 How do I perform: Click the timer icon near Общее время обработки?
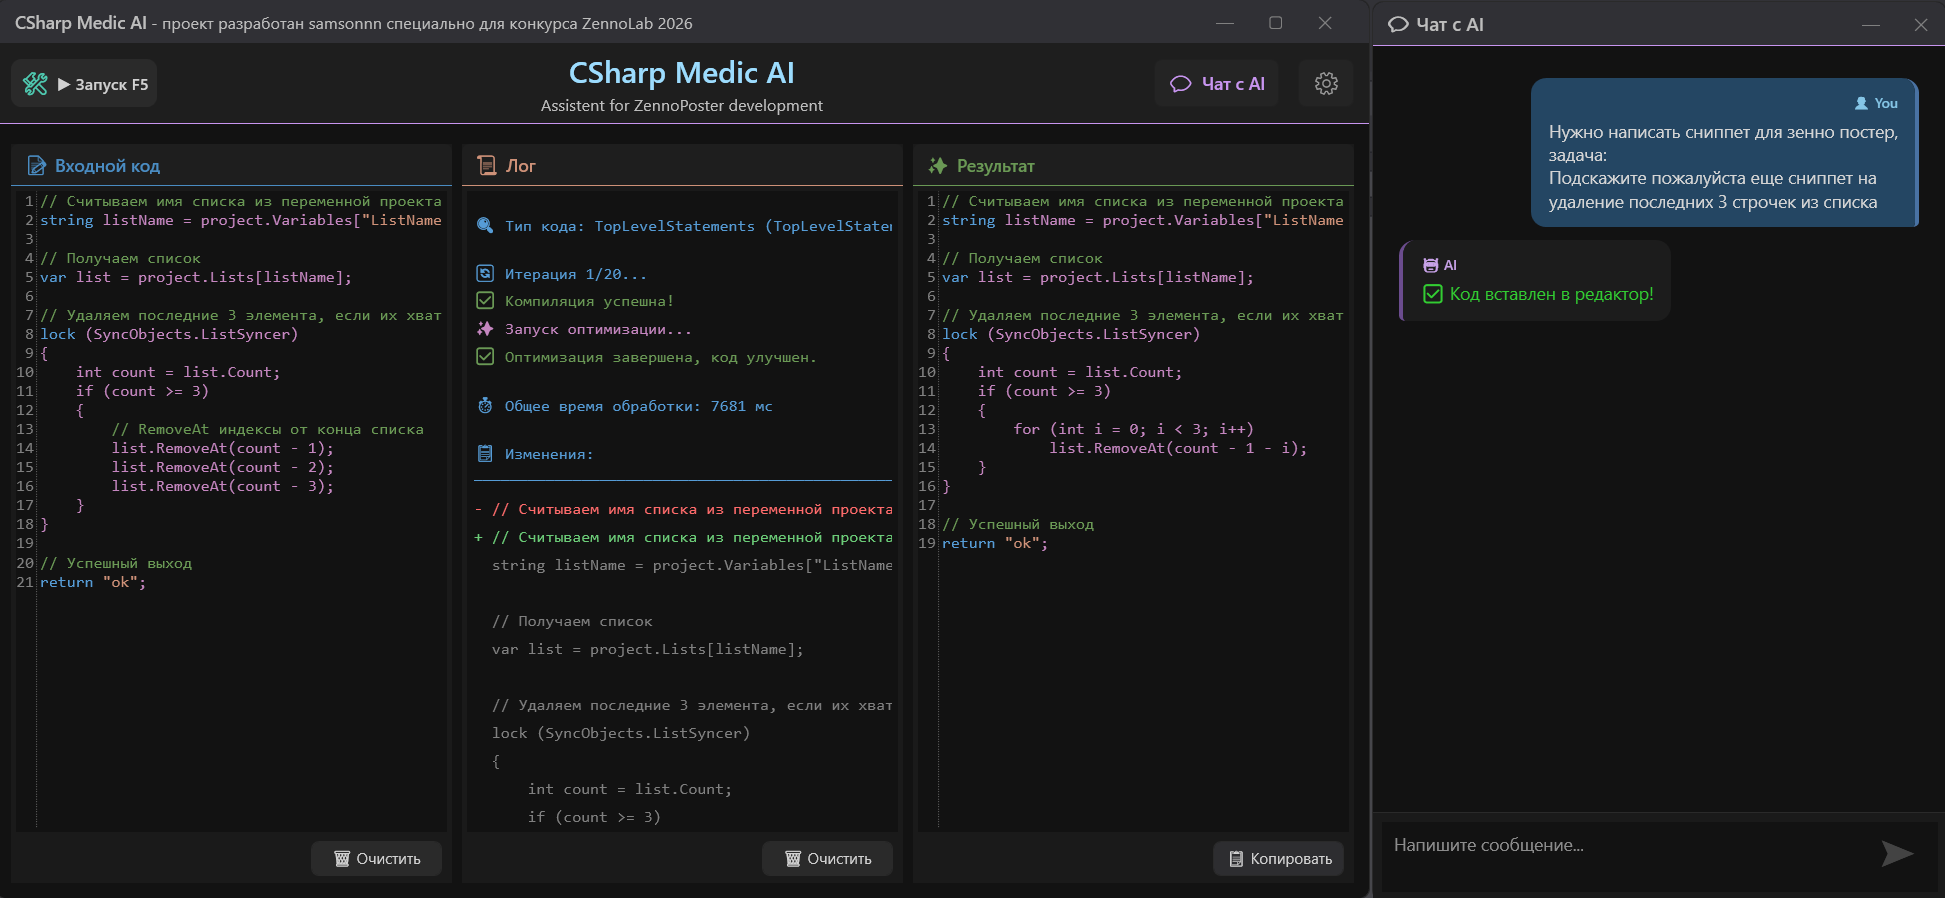485,406
